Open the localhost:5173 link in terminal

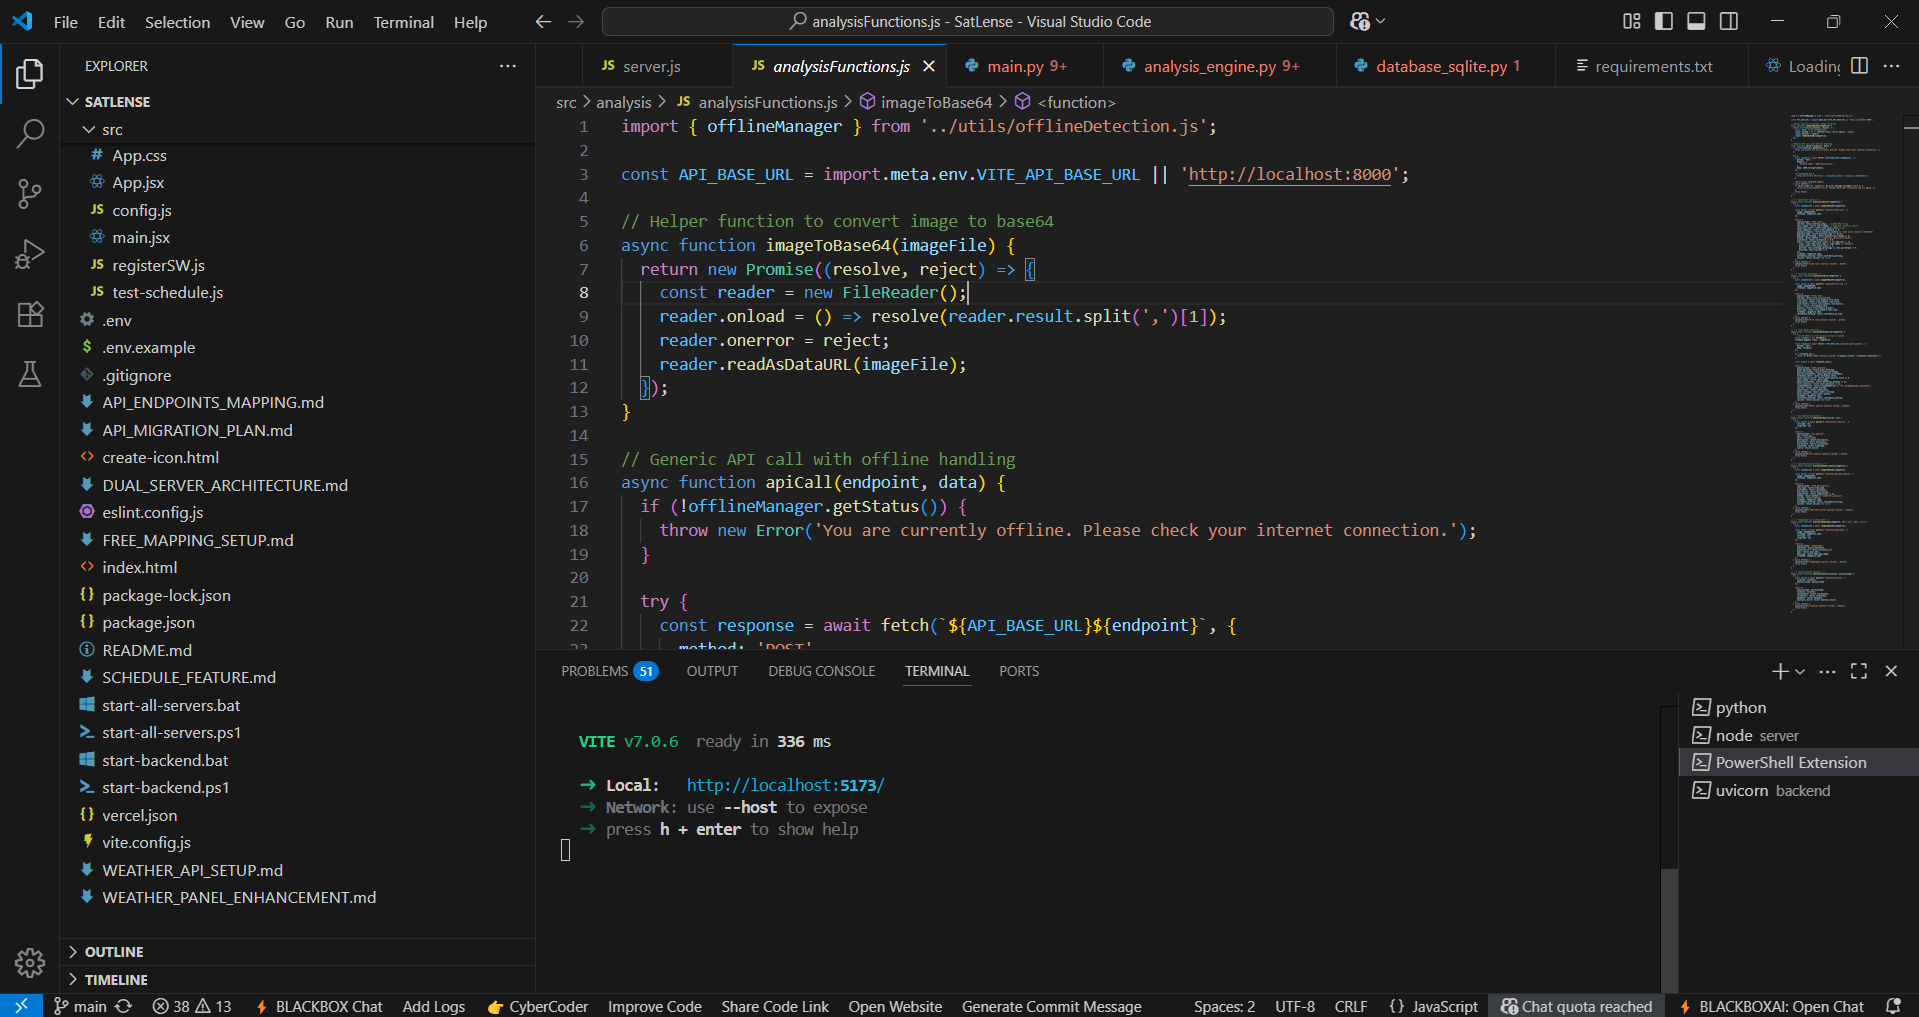[785, 785]
